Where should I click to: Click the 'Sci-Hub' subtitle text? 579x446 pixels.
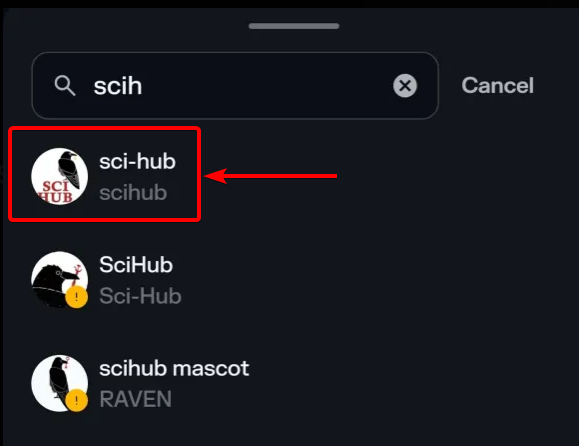(x=140, y=296)
